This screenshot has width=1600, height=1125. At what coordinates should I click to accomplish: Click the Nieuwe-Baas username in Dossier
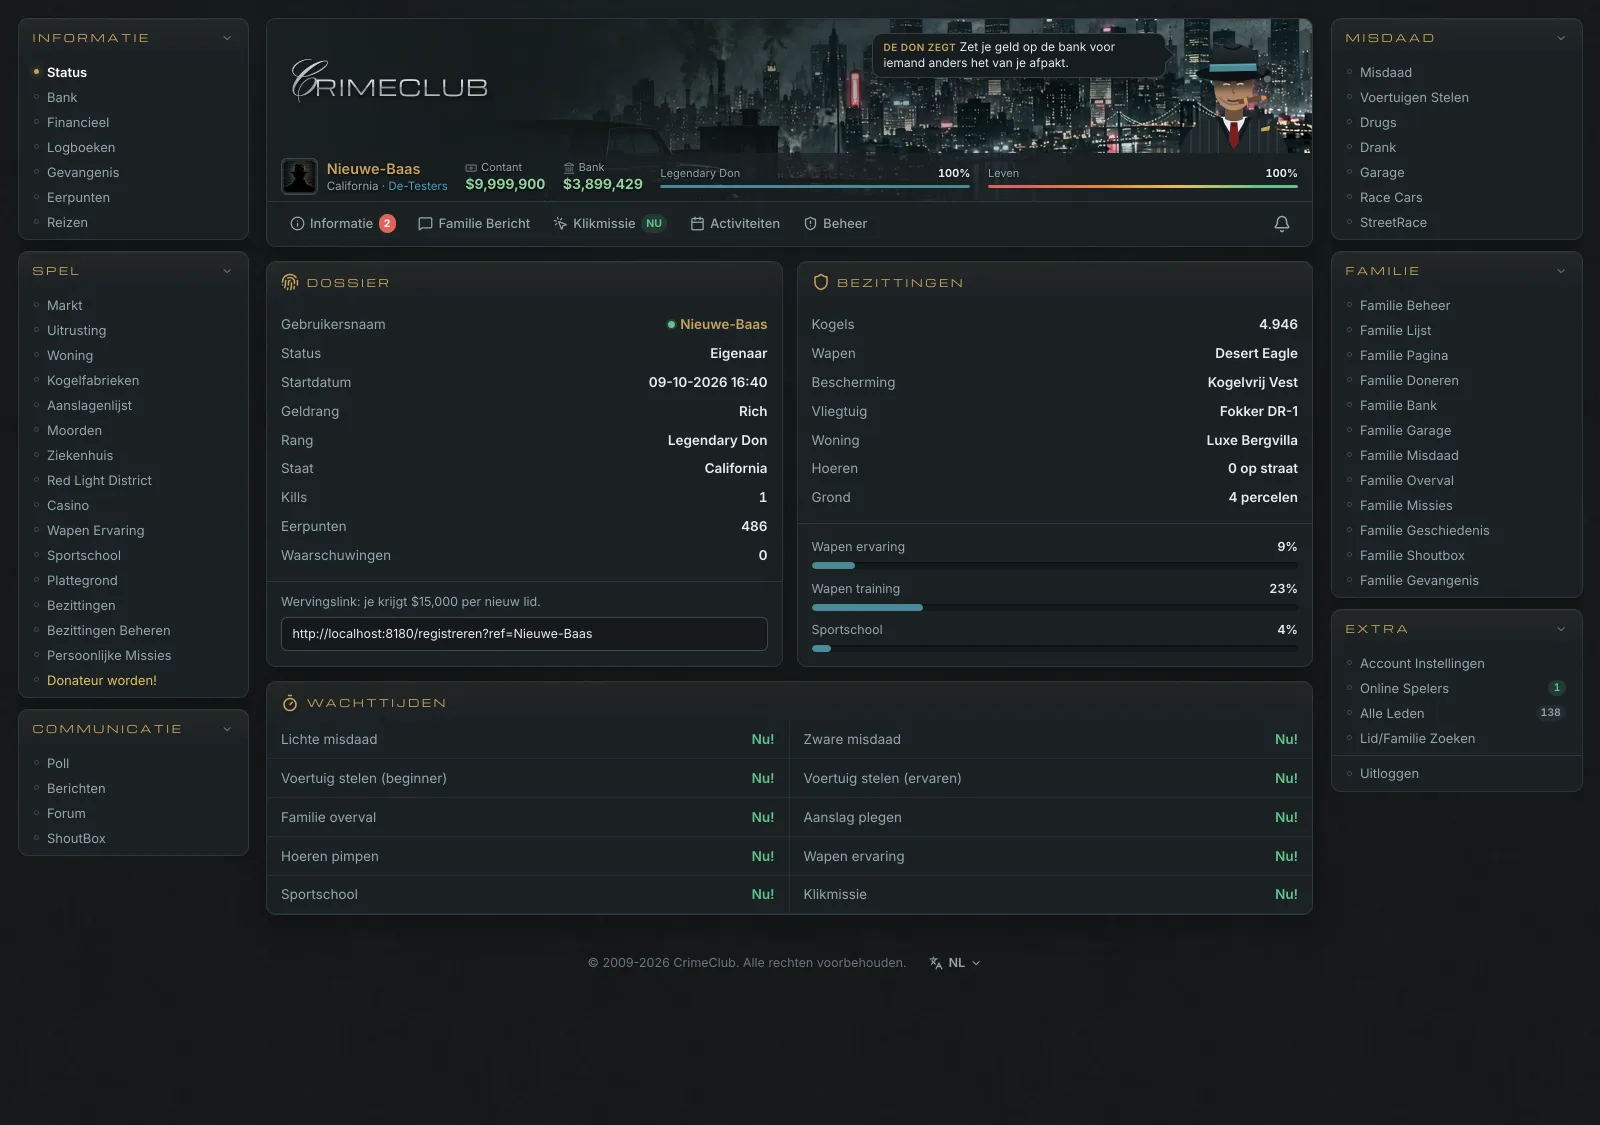723,325
